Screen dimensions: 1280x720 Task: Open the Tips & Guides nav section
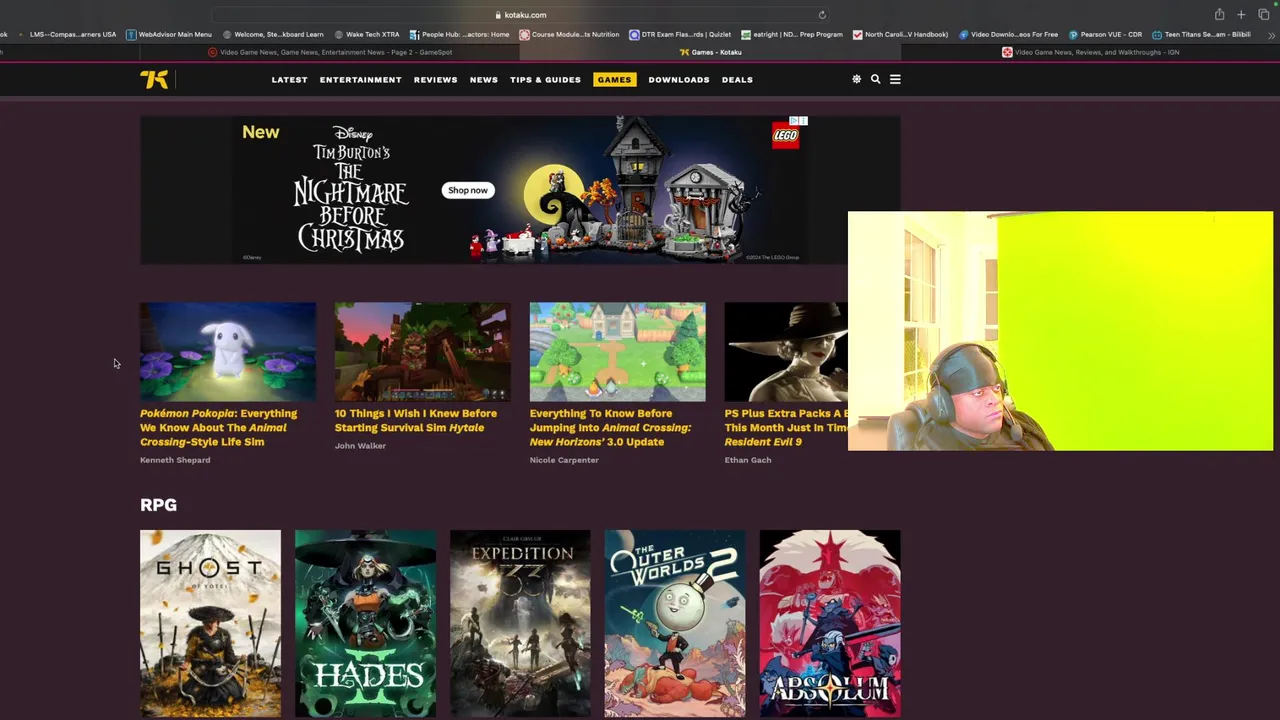coord(545,80)
